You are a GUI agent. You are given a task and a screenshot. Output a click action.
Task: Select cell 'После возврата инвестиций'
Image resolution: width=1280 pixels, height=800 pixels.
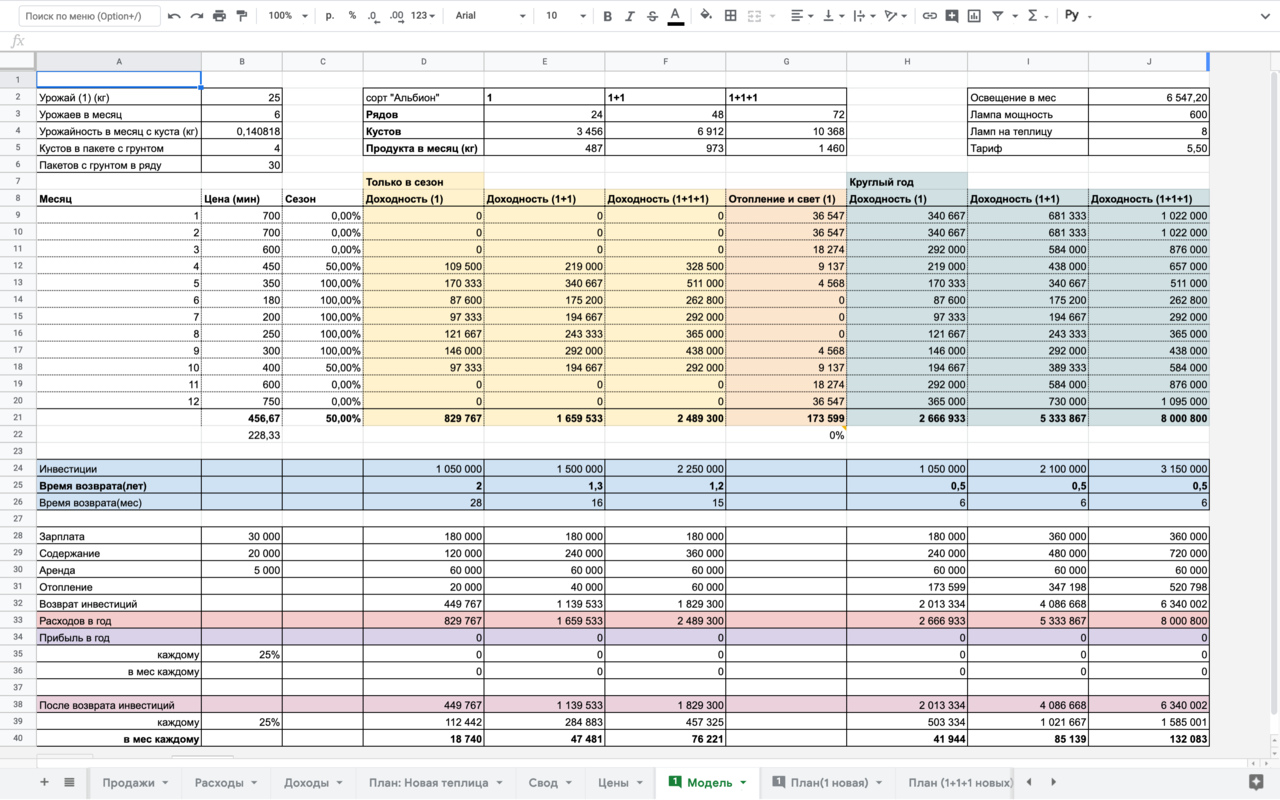[119, 705]
